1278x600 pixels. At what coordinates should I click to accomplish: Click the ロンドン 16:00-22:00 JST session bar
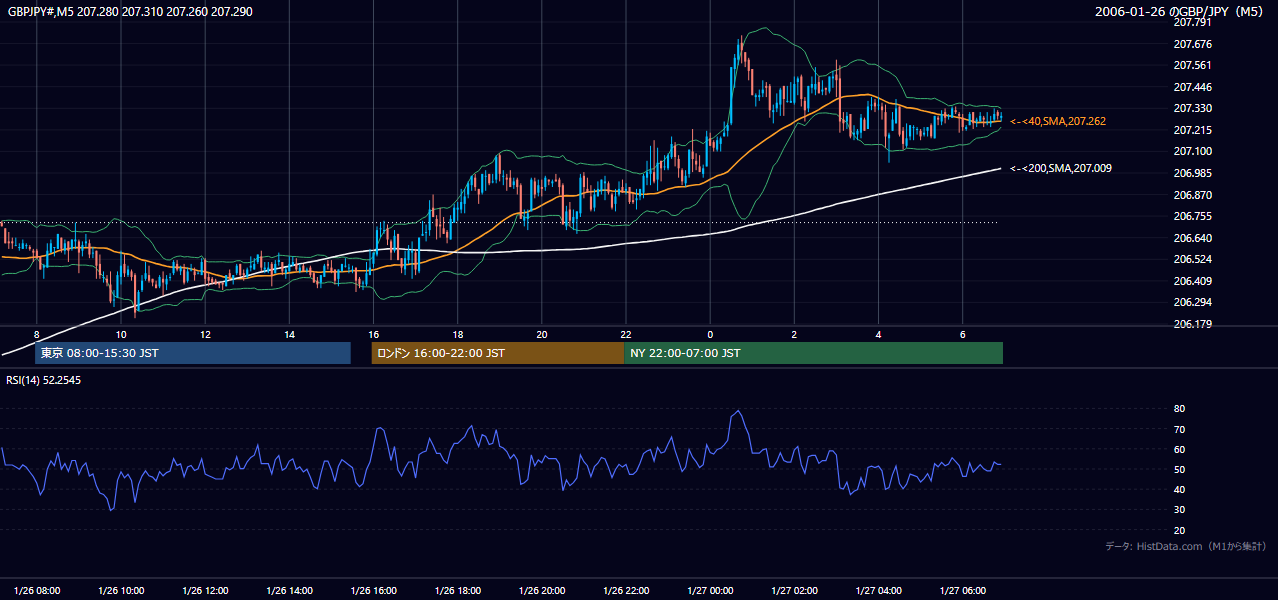pos(497,353)
